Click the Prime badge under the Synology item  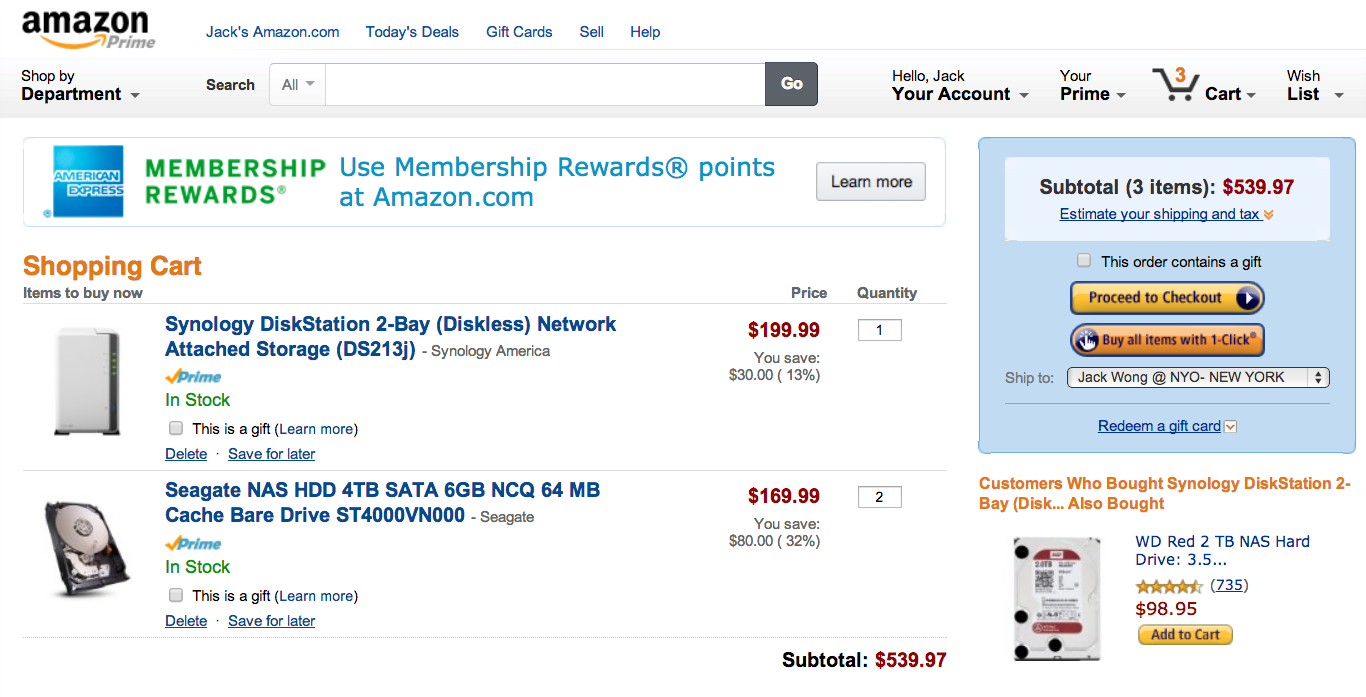pyautogui.click(x=193, y=377)
